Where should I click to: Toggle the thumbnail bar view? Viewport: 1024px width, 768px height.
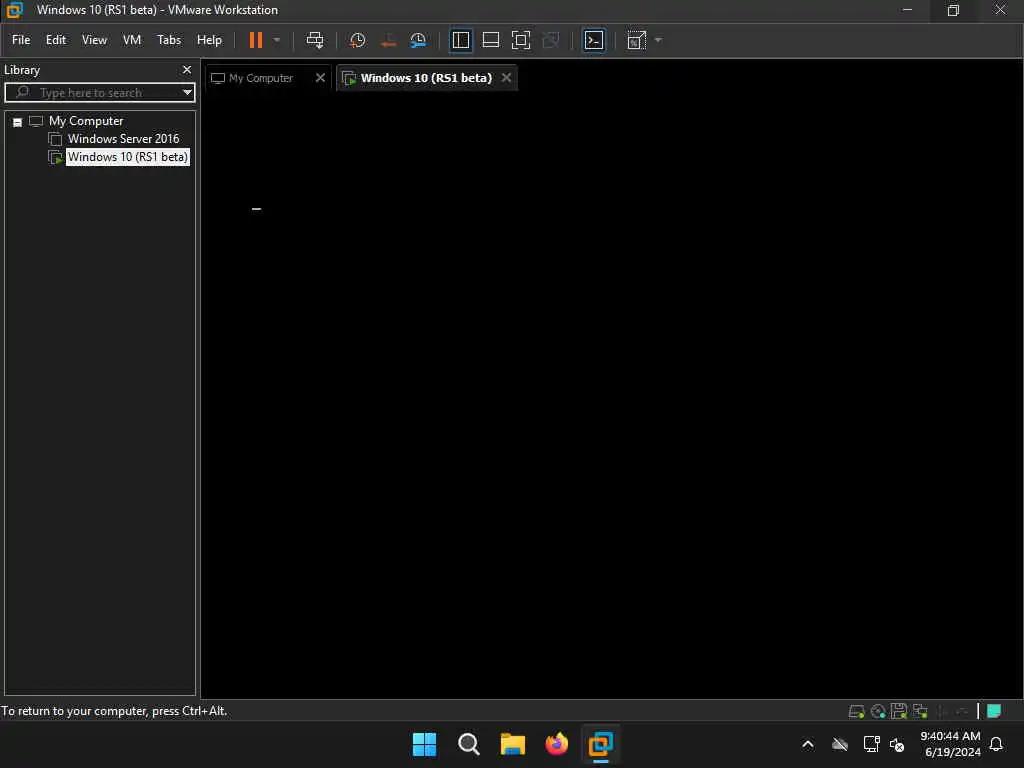point(490,40)
